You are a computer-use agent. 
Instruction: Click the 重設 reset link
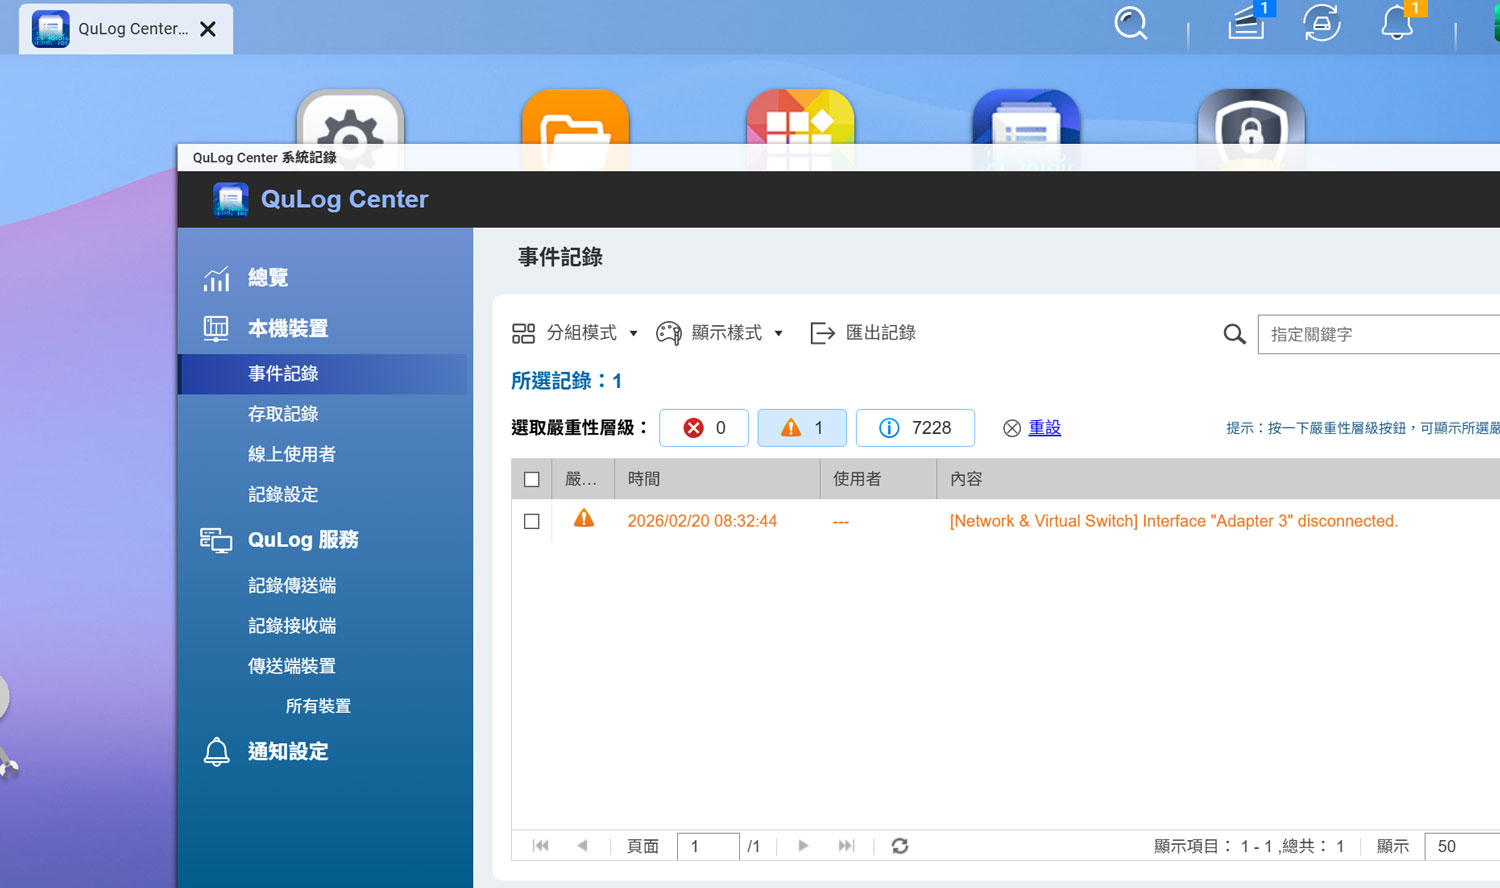[x=1045, y=428]
